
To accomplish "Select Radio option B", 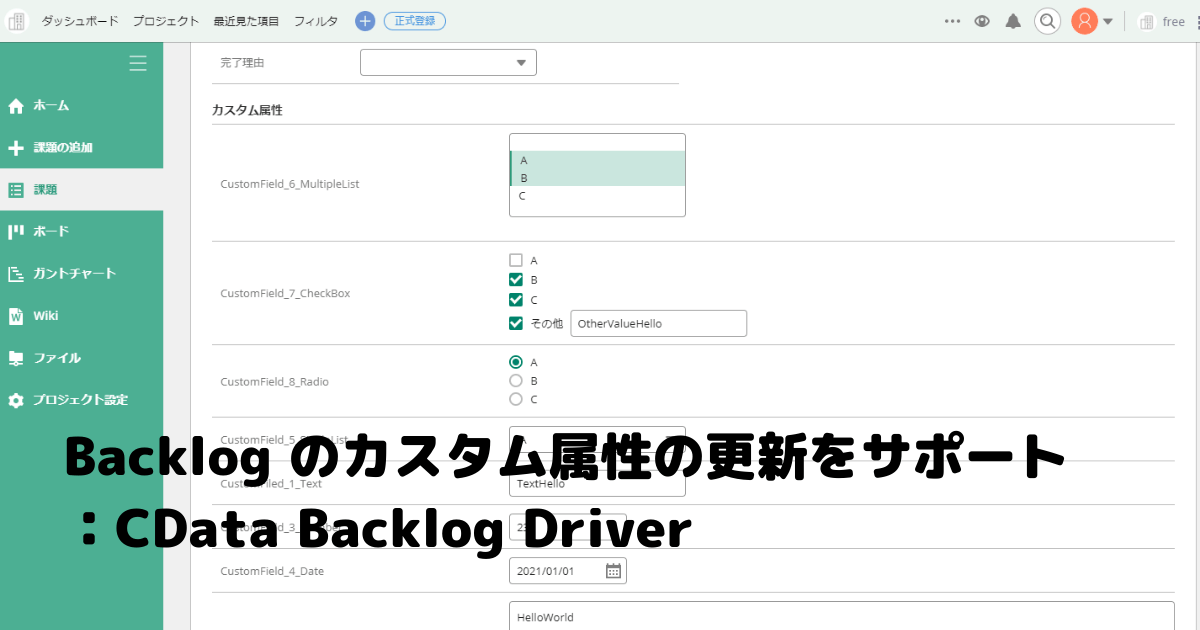I will click(516, 380).
